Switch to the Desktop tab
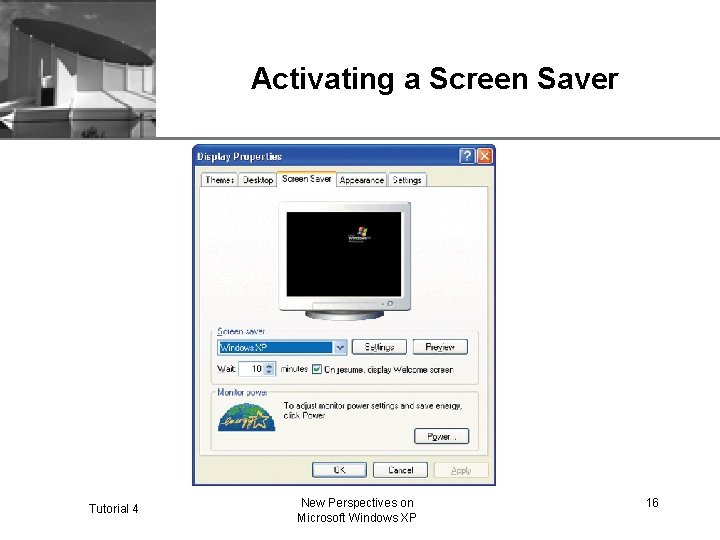 (258, 180)
